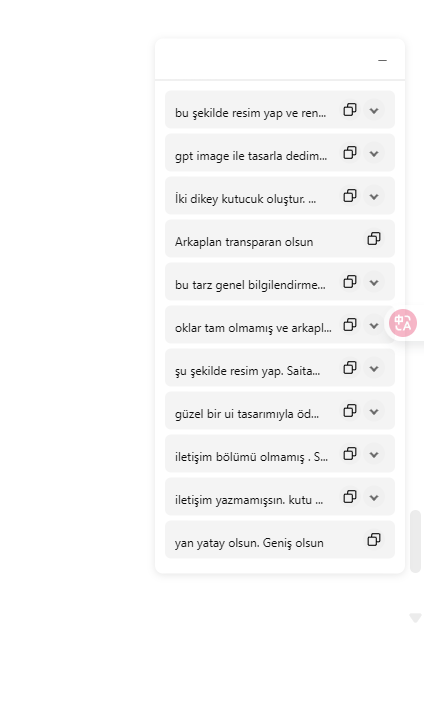
Task: Expand the 'gpt image ile tasarla' entry
Action: (x=374, y=153)
